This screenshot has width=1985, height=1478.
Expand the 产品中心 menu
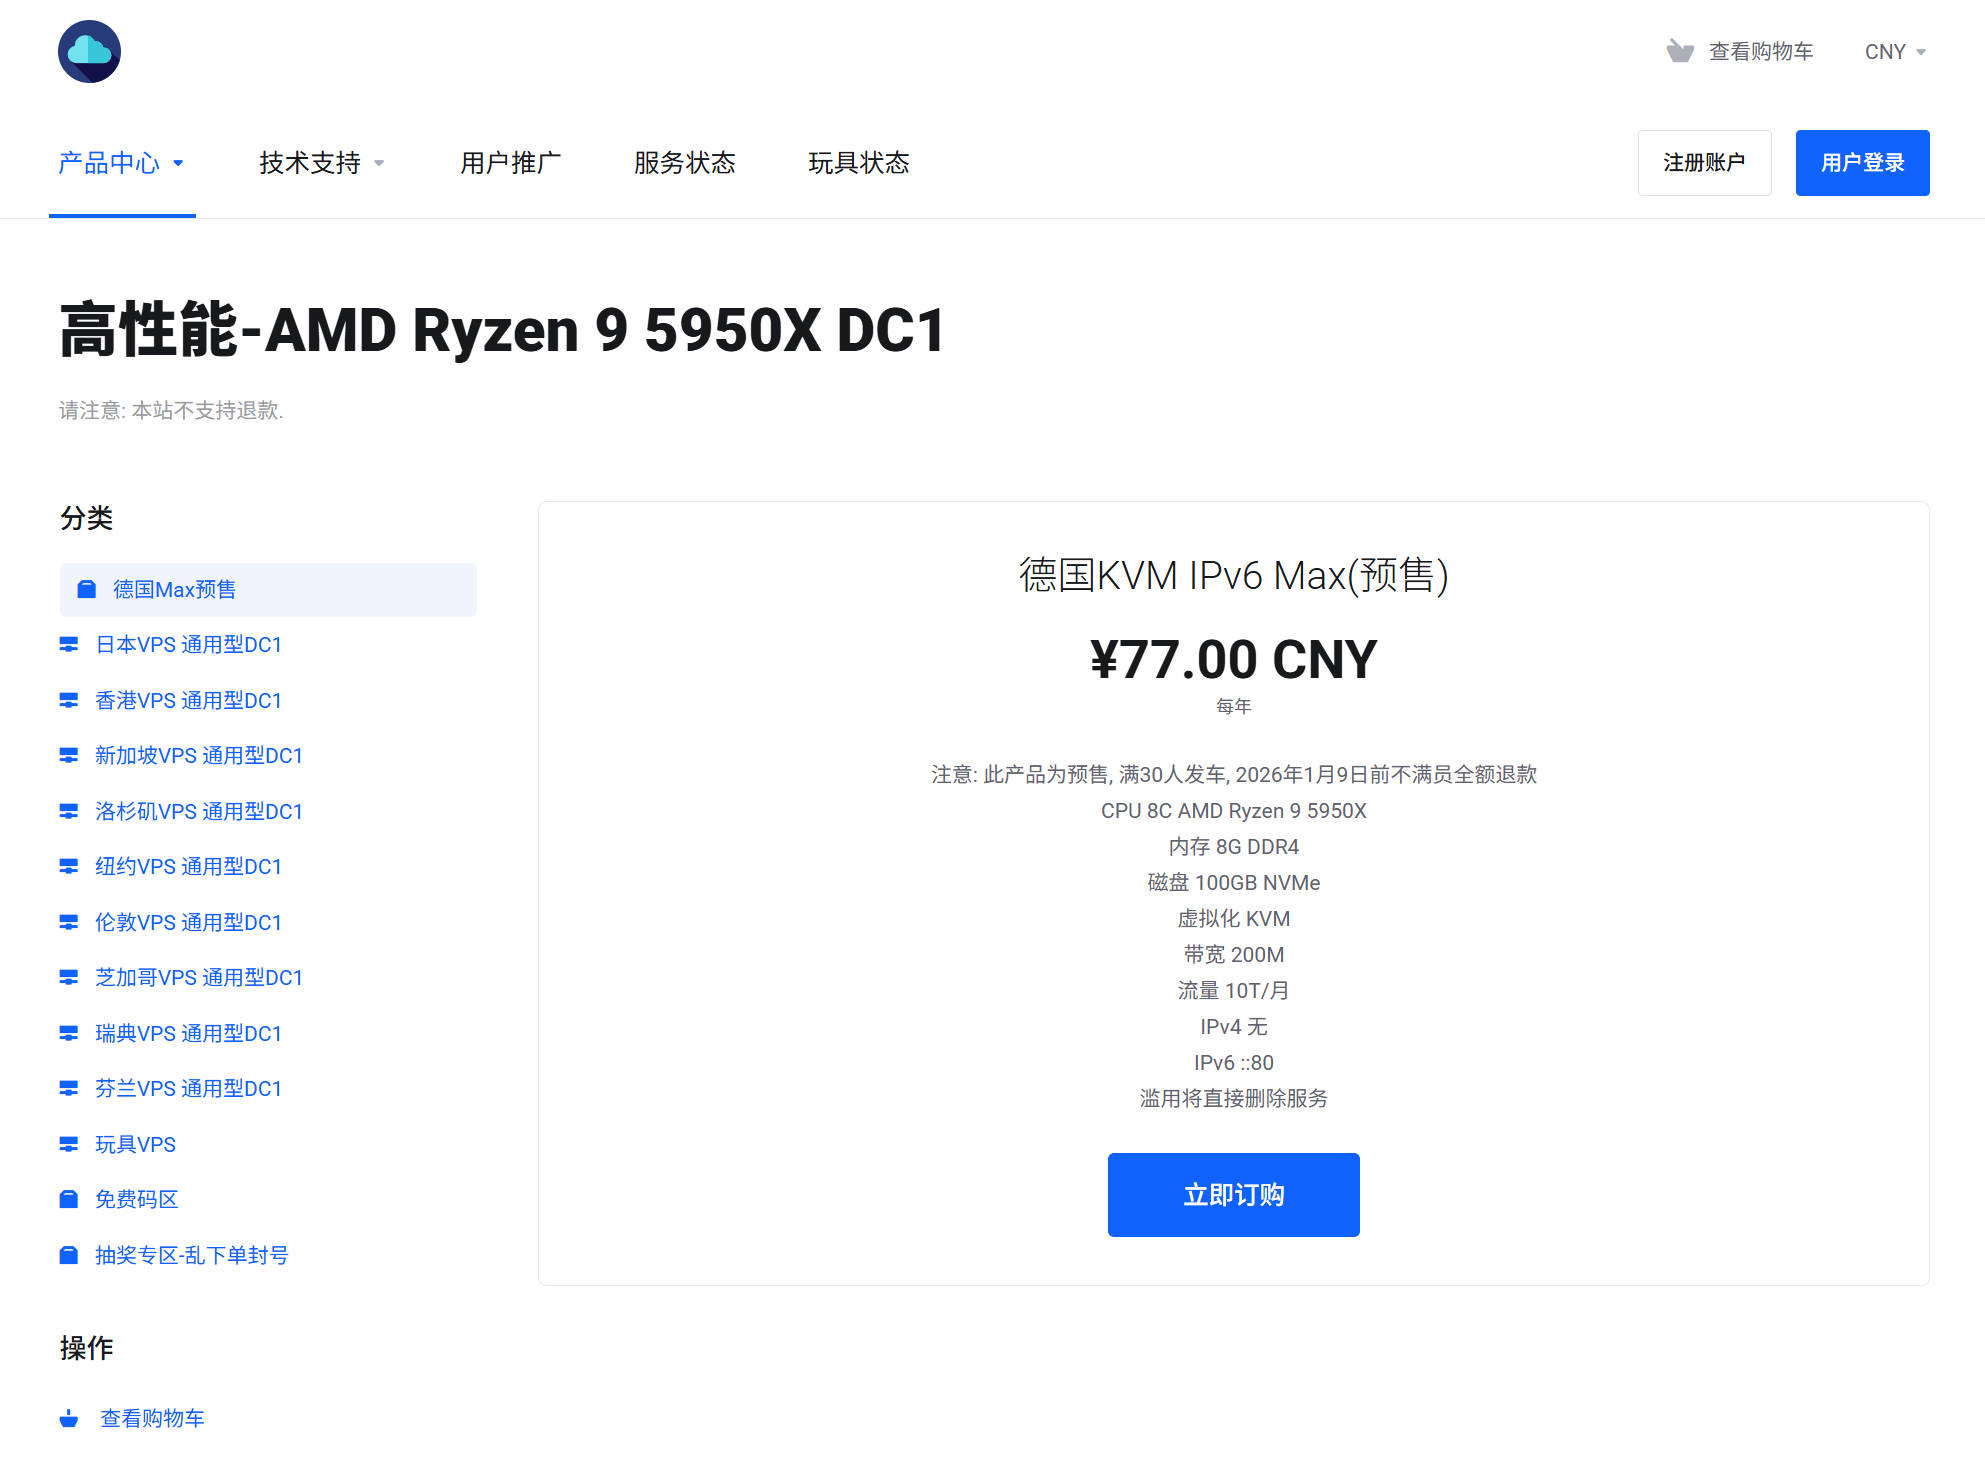(x=121, y=163)
